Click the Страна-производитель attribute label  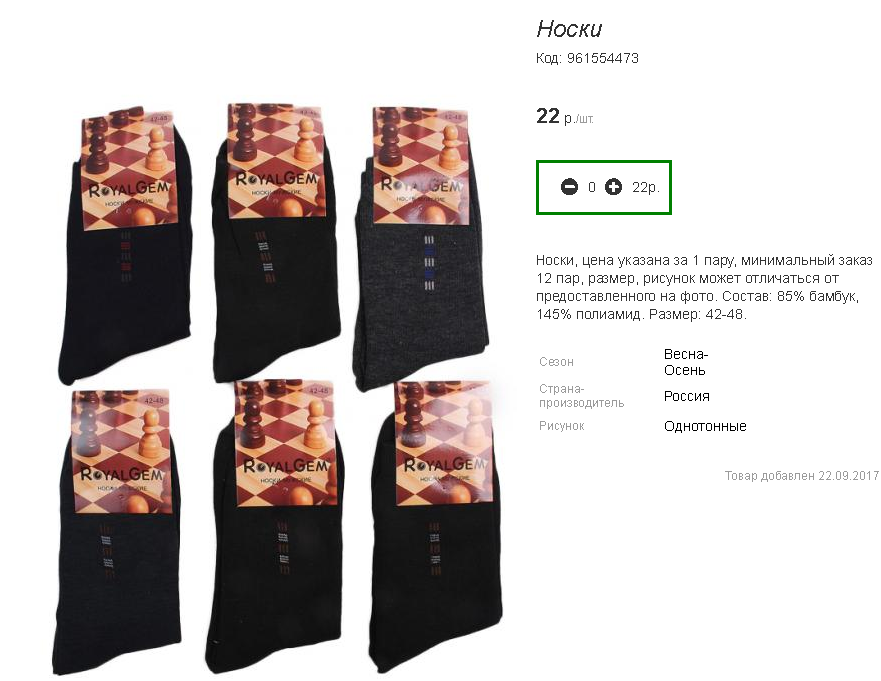tap(582, 396)
